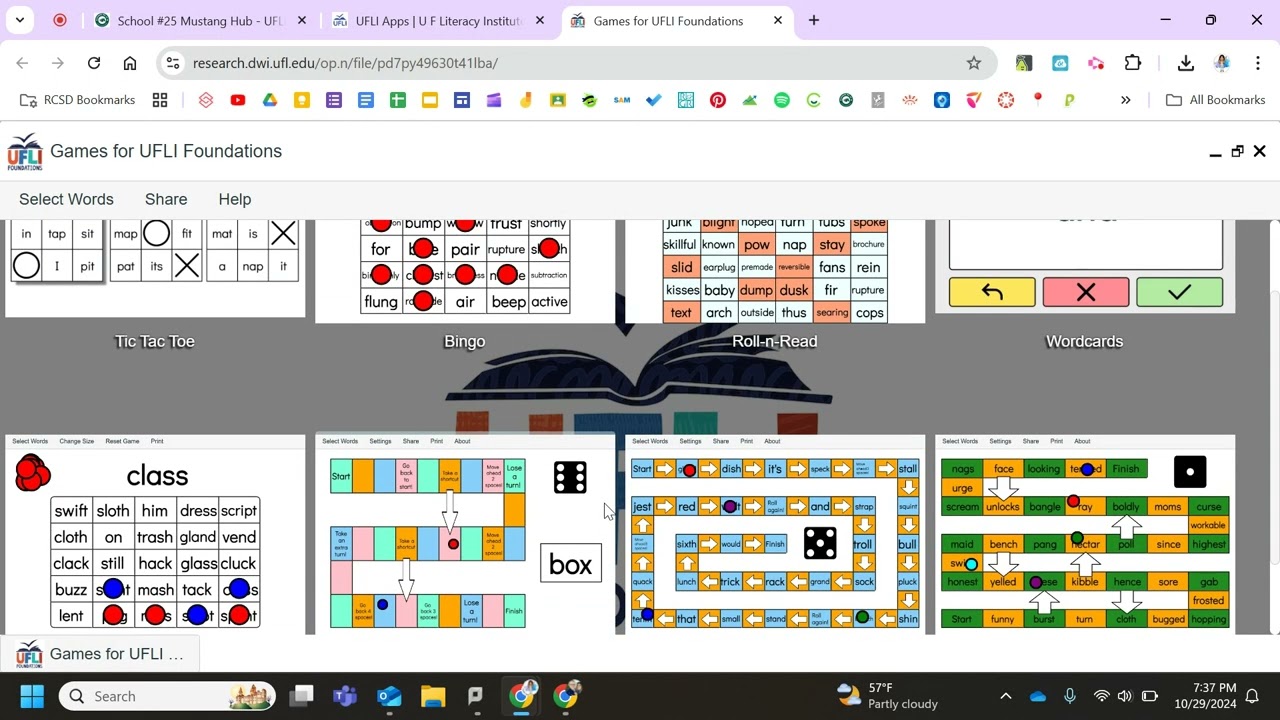This screenshot has width=1280, height=720.
Task: Open a new browser tab
Action: click(x=814, y=20)
